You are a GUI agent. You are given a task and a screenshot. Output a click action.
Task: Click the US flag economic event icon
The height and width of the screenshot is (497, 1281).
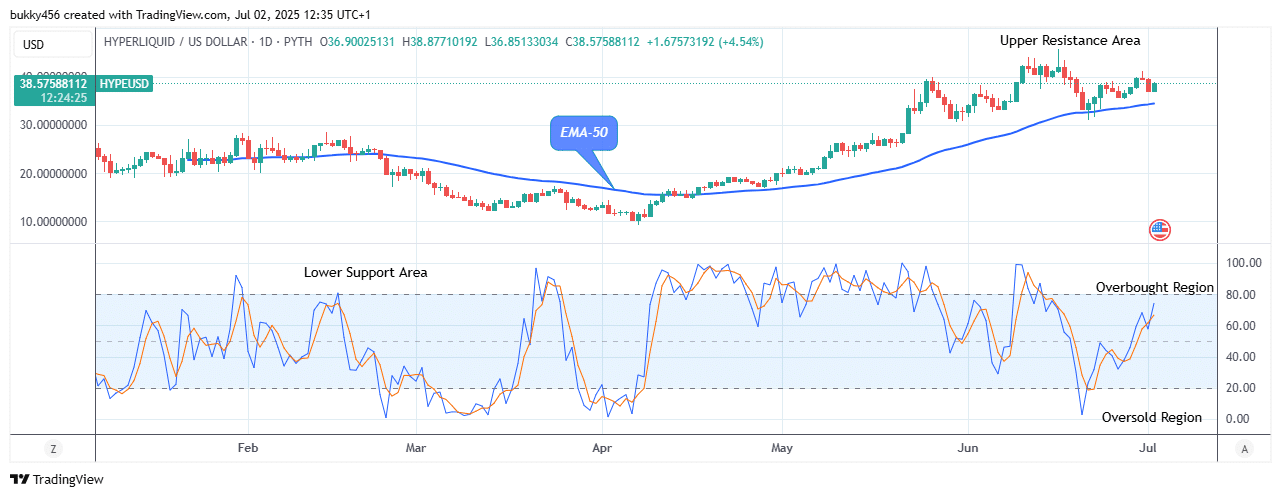(x=1160, y=230)
